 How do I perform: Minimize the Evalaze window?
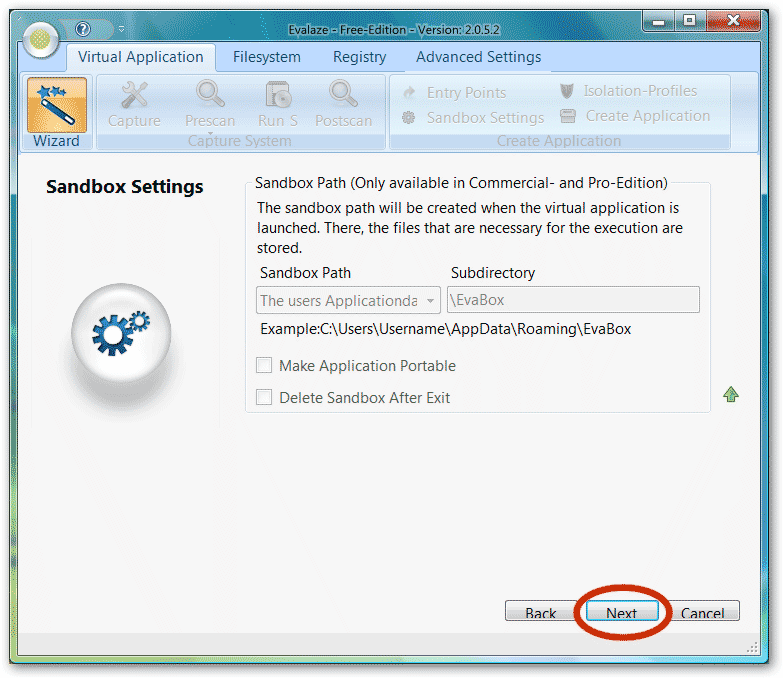tap(659, 21)
